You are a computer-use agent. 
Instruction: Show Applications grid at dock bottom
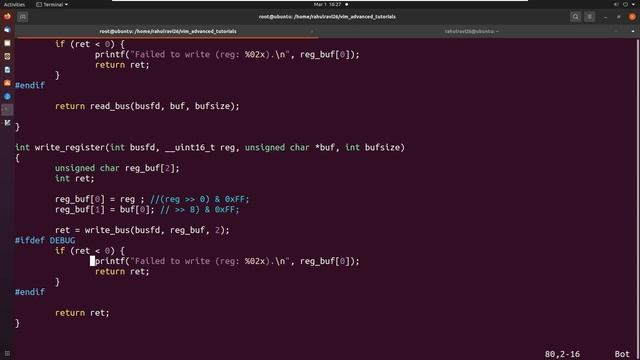pyautogui.click(x=7, y=353)
